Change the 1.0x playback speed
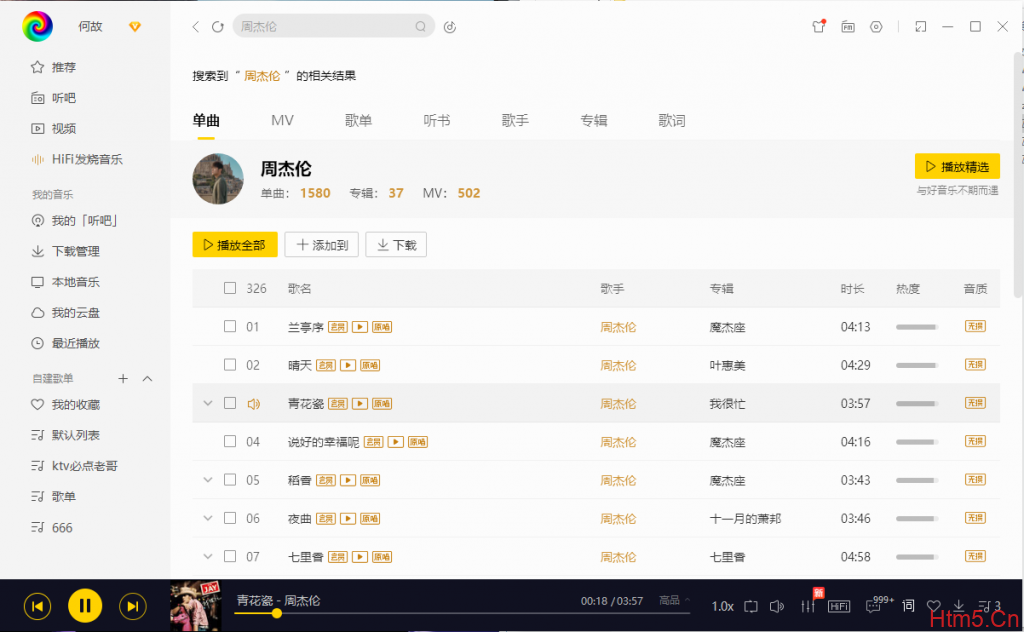The height and width of the screenshot is (632, 1024). (x=722, y=607)
